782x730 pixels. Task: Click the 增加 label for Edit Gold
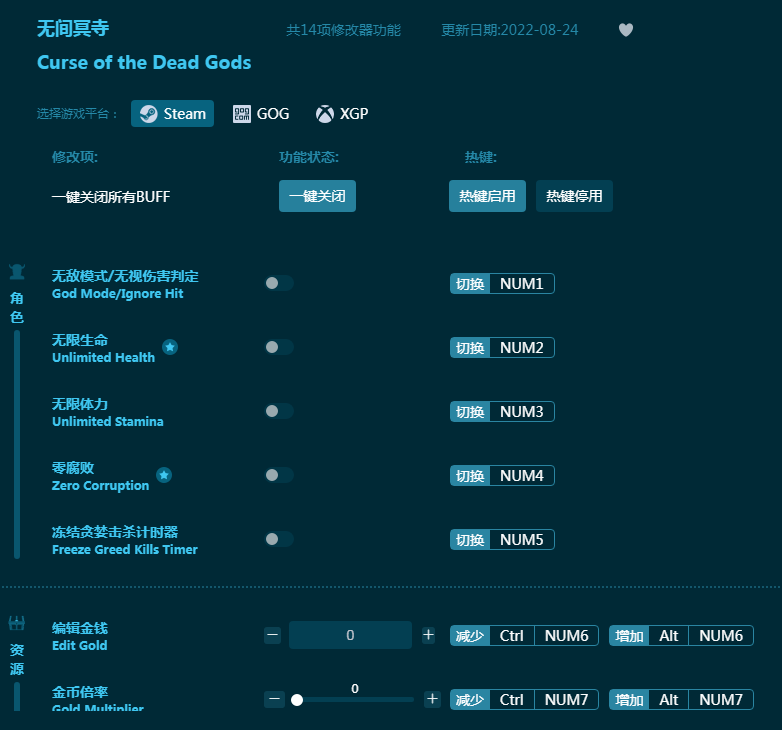point(629,636)
